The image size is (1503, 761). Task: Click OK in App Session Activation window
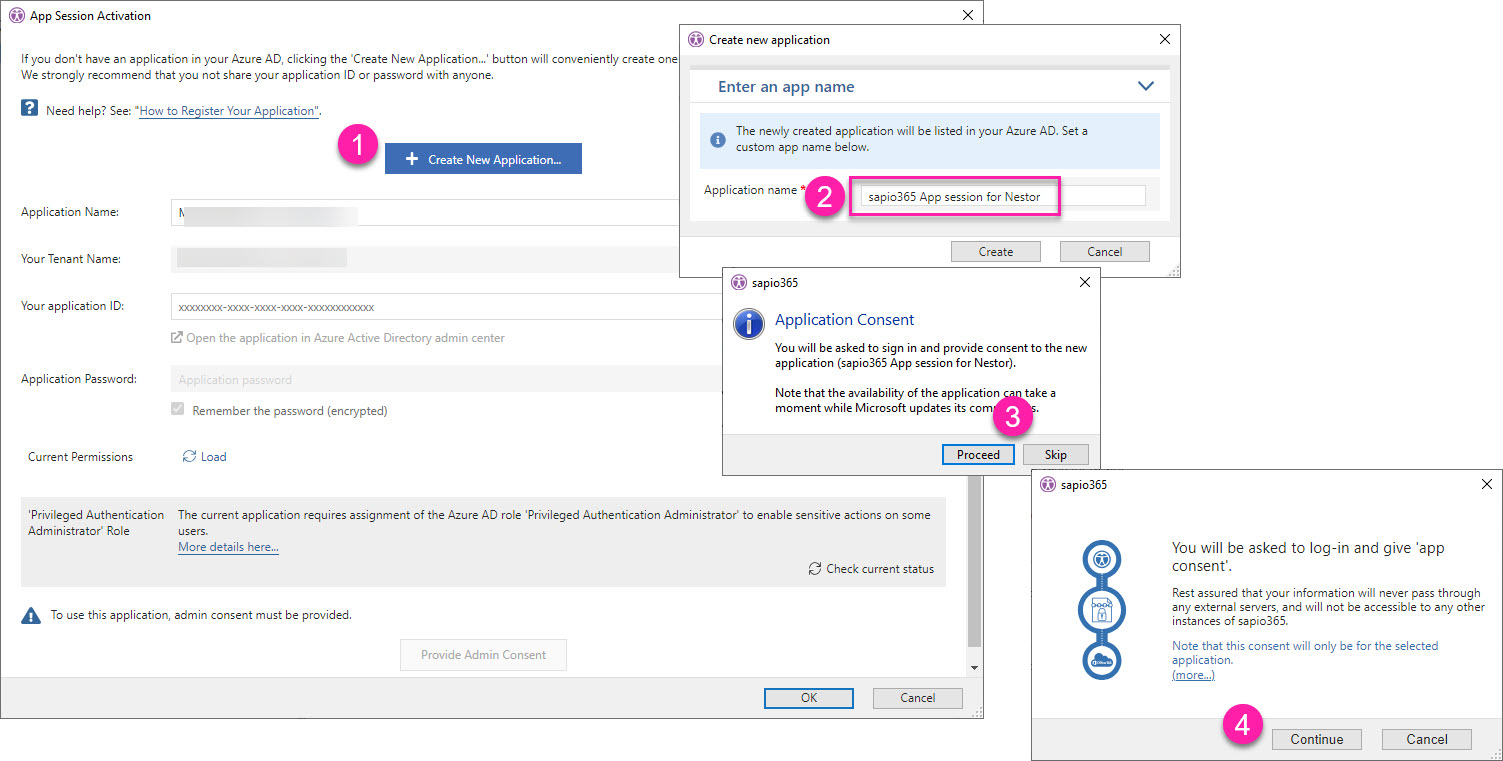pos(809,698)
